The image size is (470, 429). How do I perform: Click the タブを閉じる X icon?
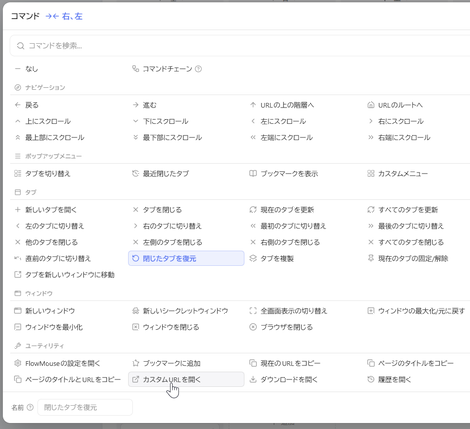click(135, 210)
